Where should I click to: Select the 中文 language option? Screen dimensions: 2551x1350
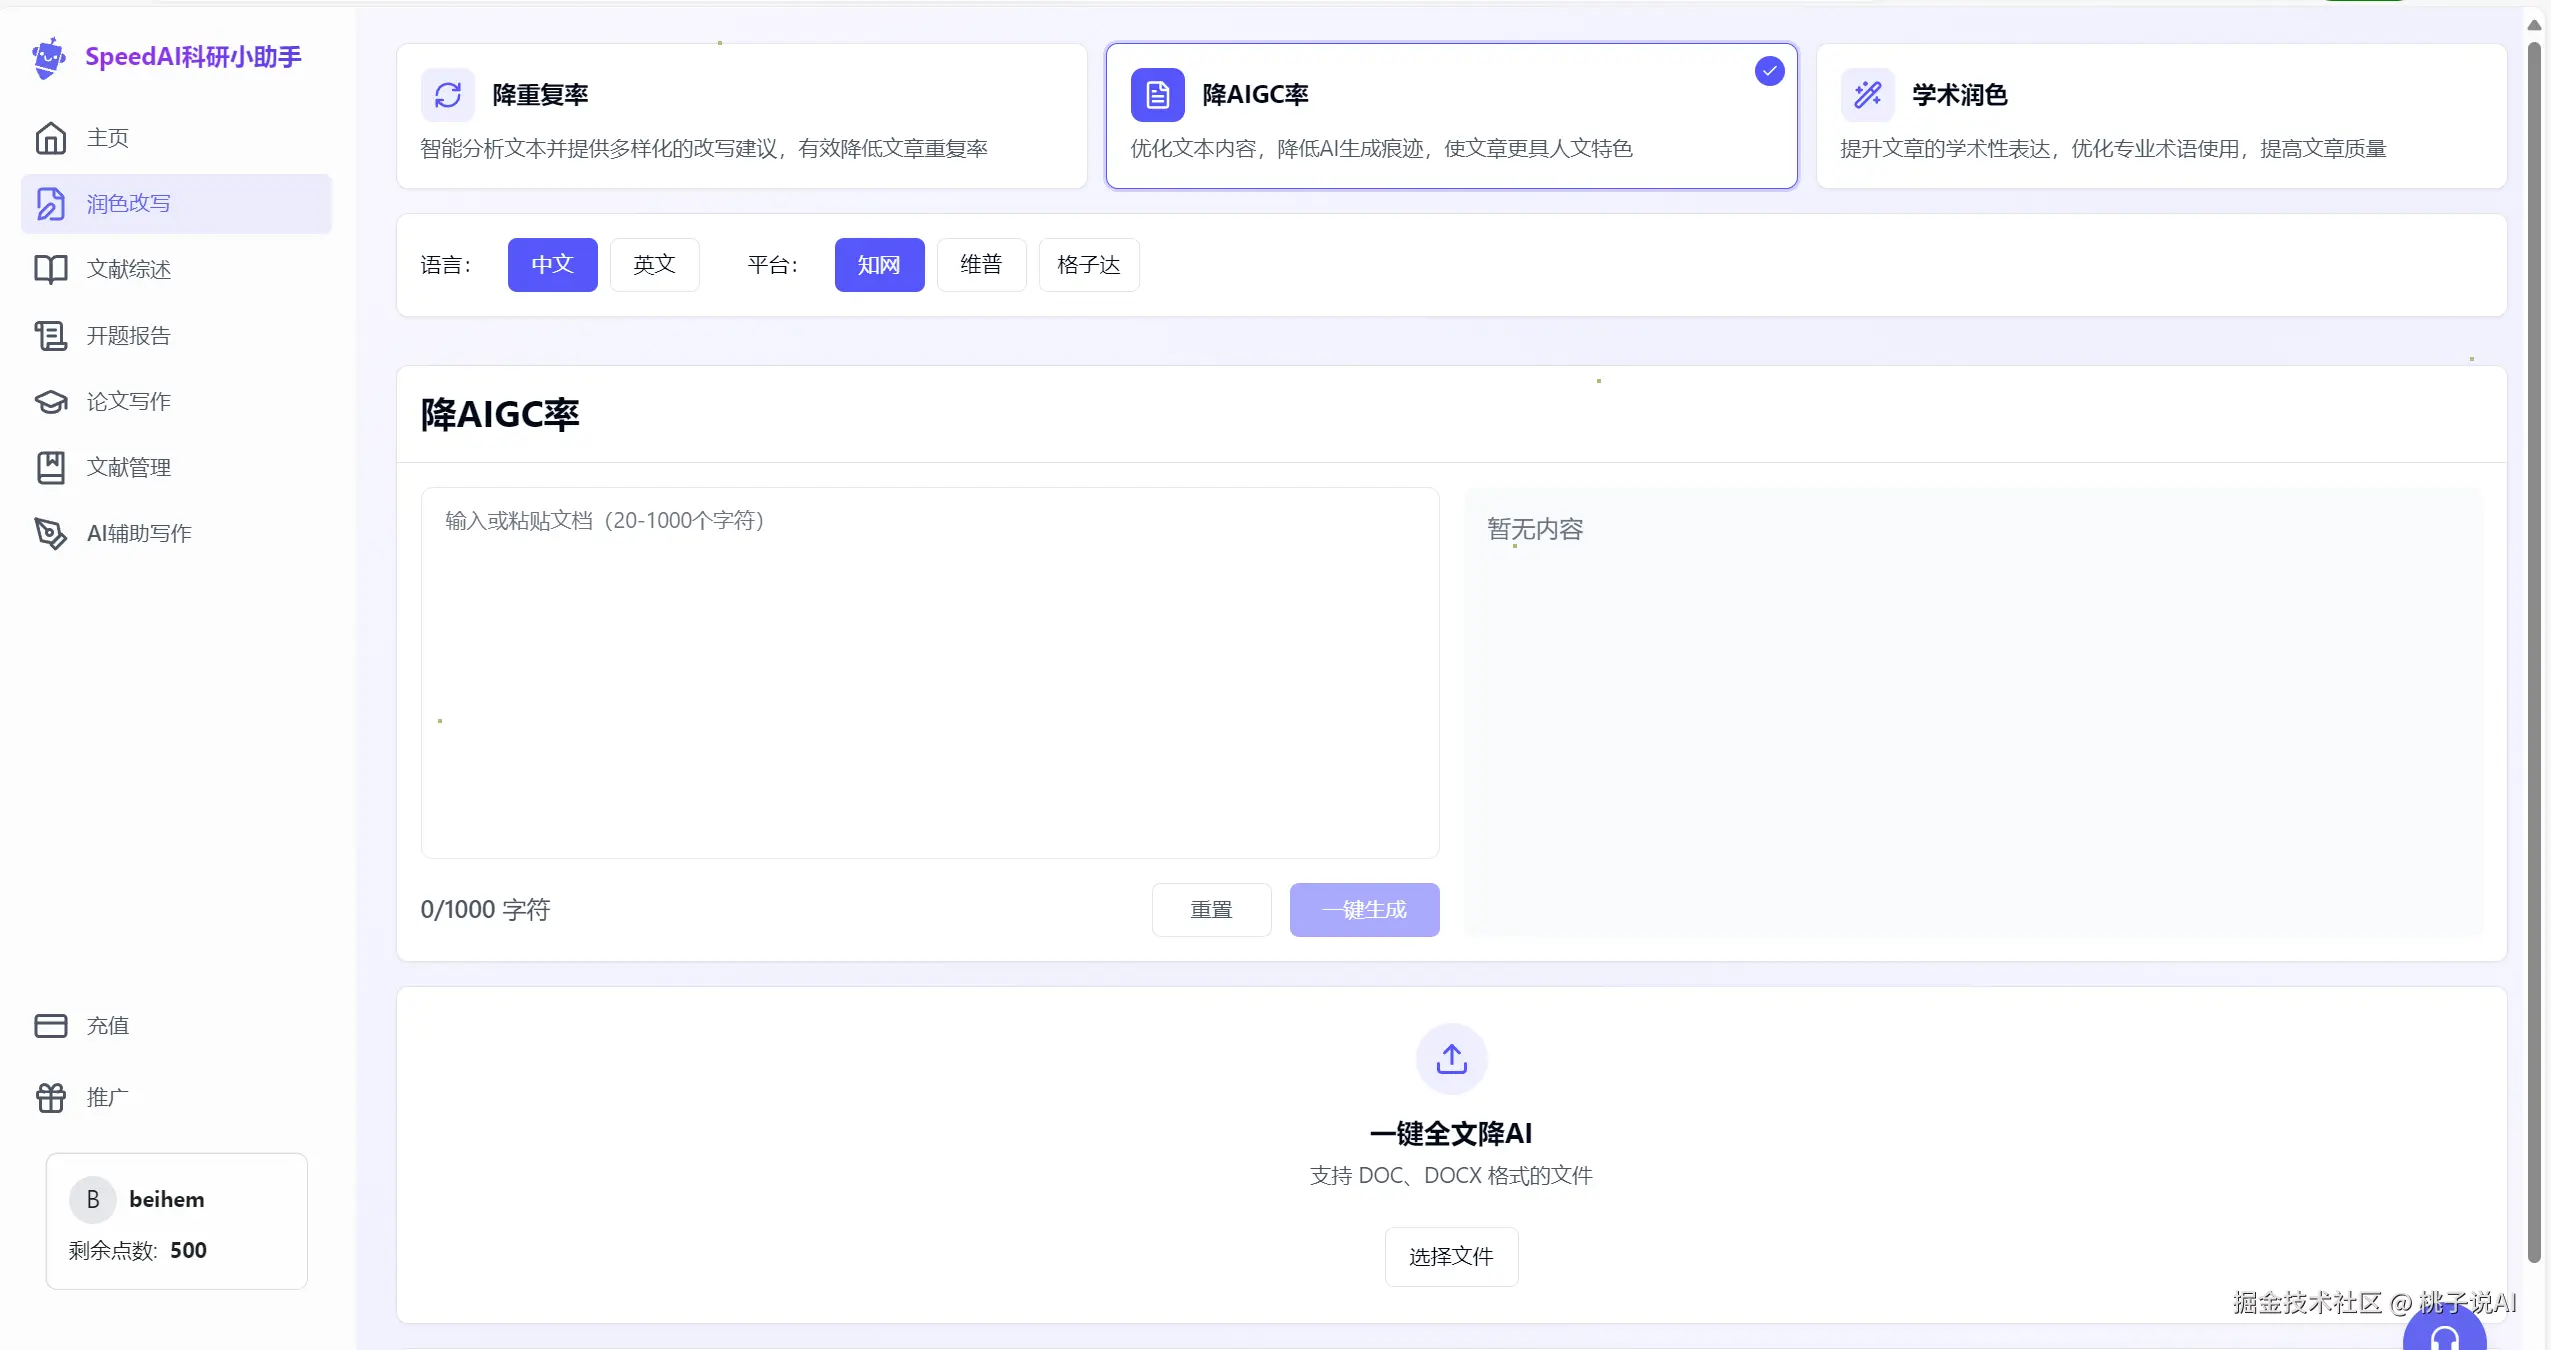point(552,265)
